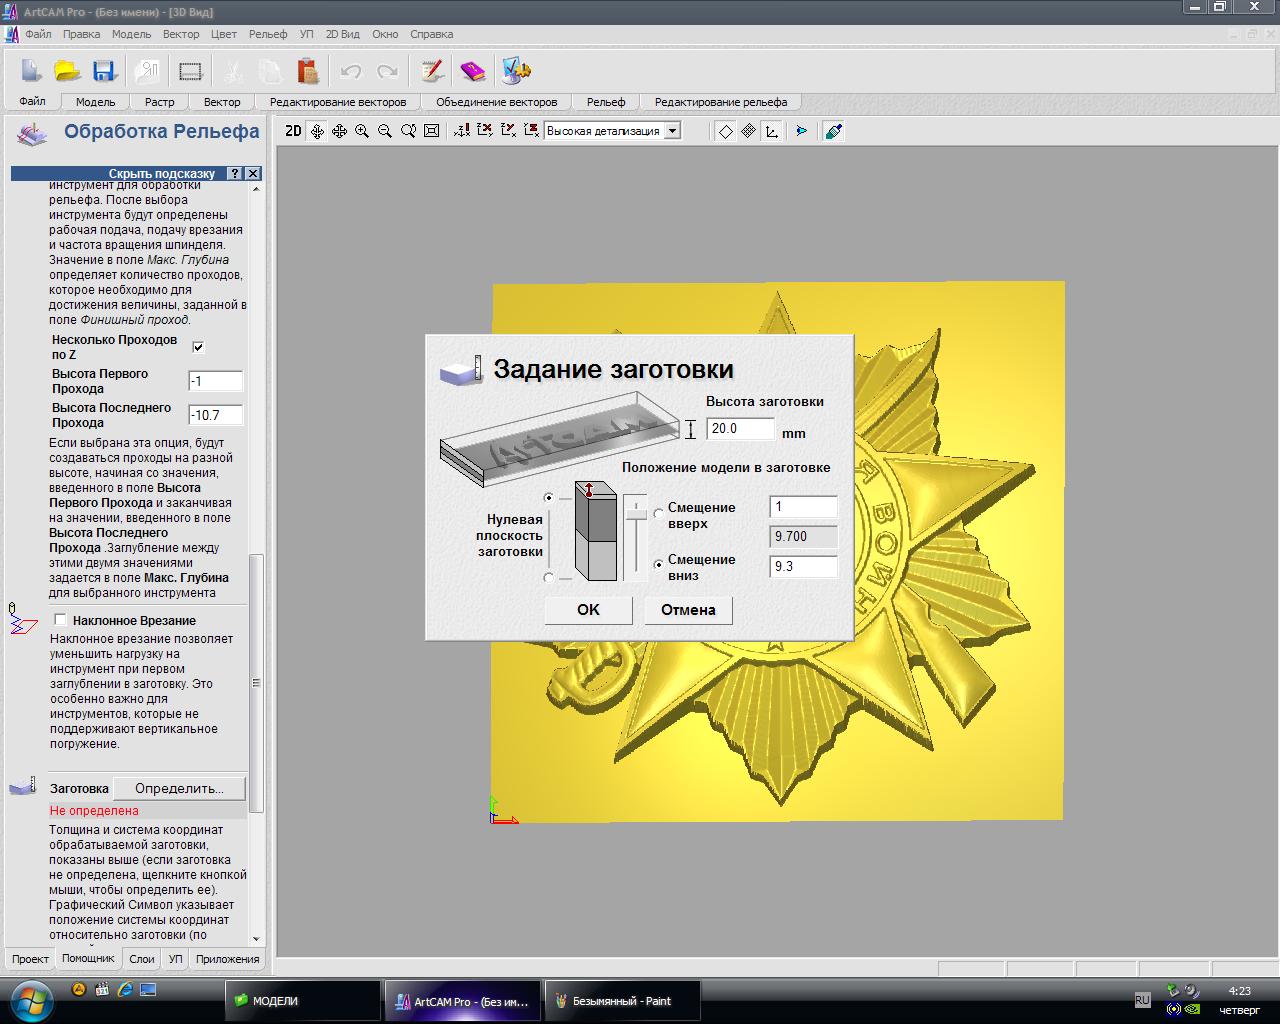
Task: Switch to the 'Редактирование векторов' tab
Action: click(338, 102)
